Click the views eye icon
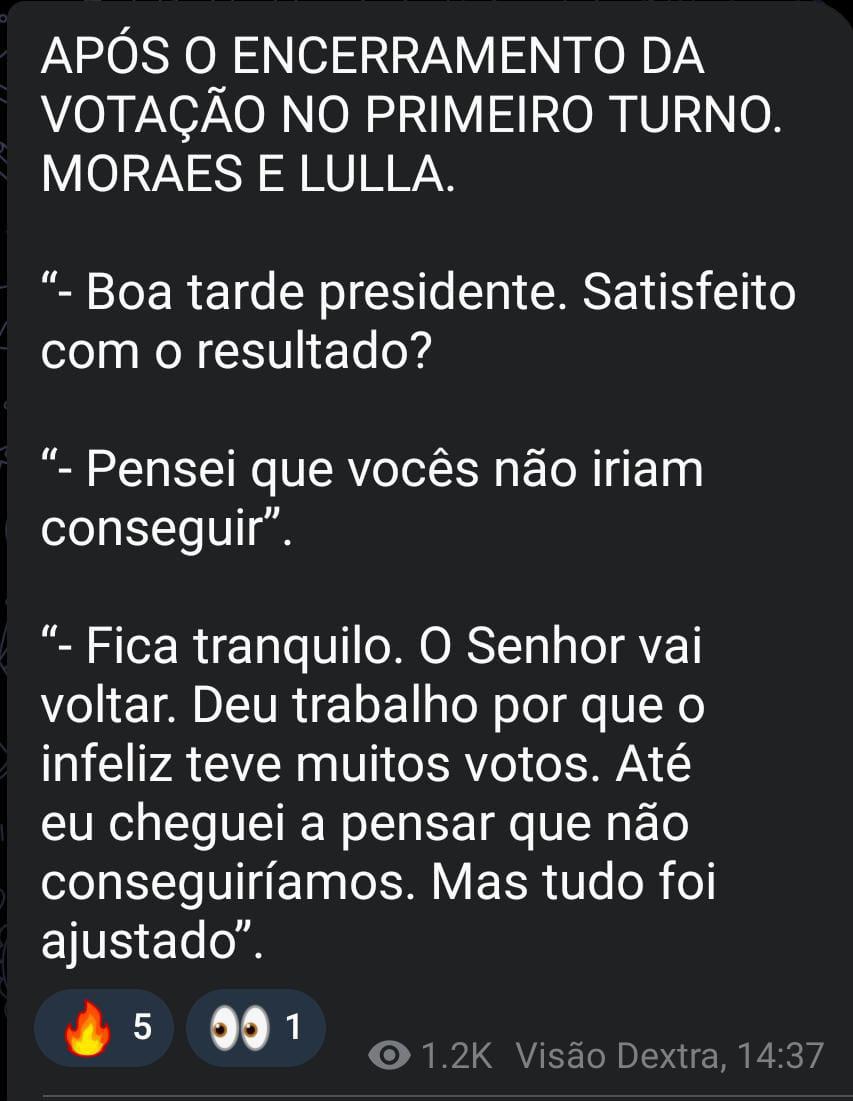Screen dimensions: 853x1101 click(390, 1055)
